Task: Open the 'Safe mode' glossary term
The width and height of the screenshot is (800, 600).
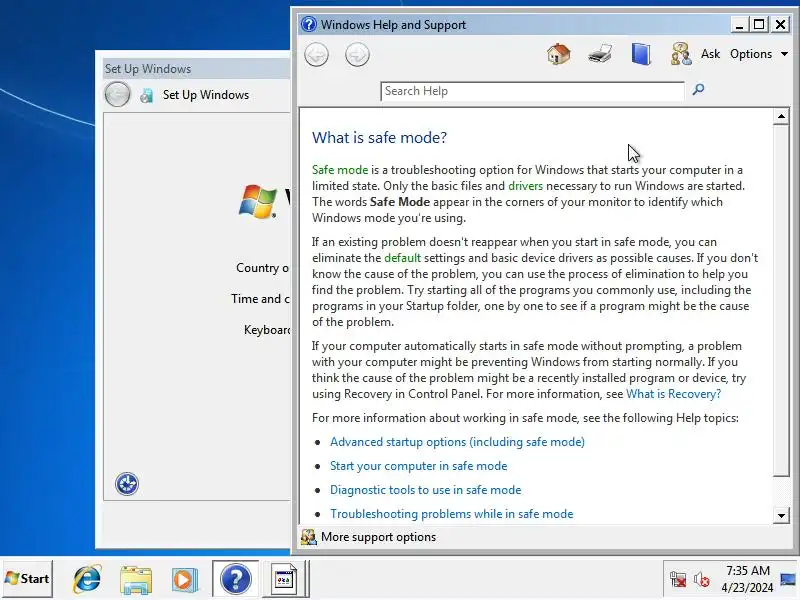Action: 340,170
